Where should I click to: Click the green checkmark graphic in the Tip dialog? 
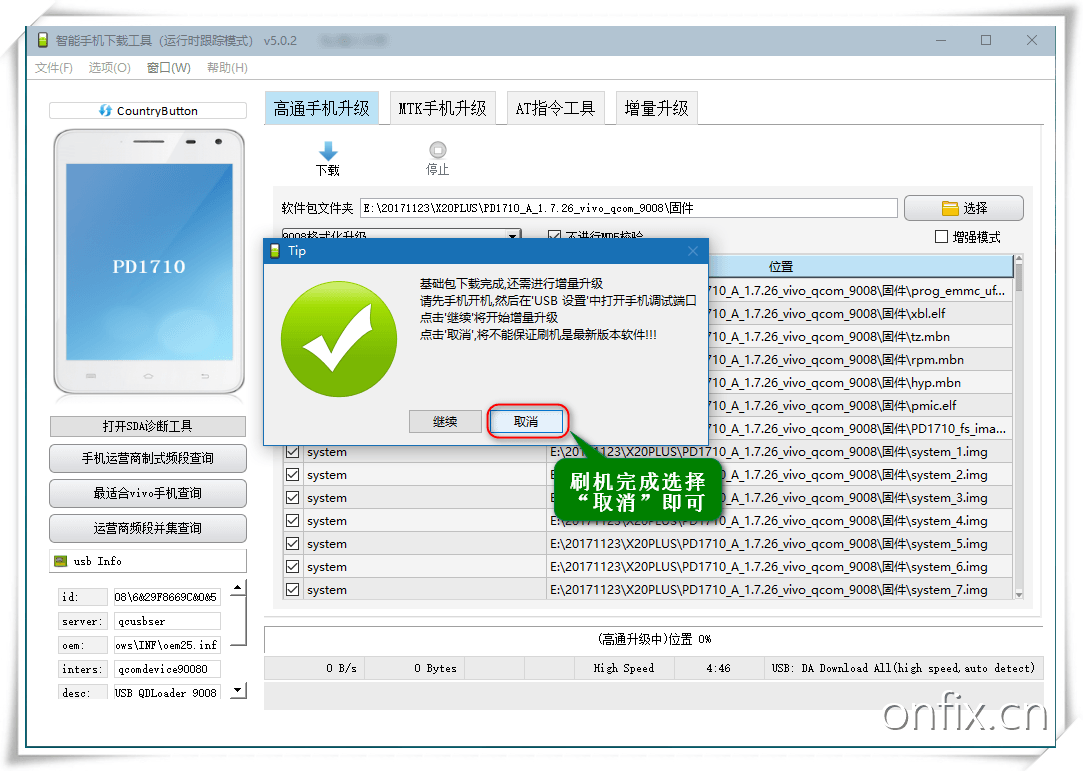pyautogui.click(x=338, y=339)
